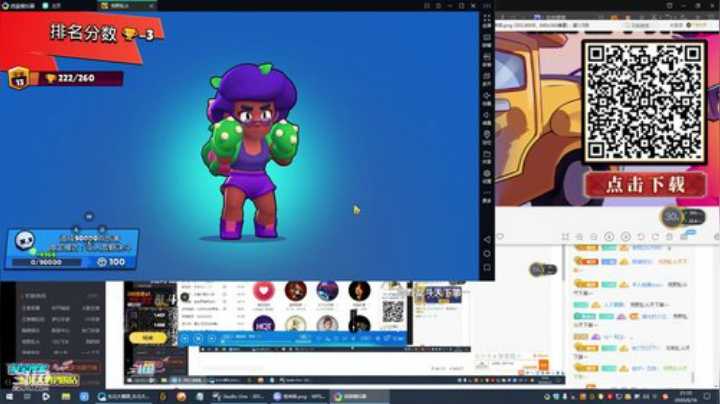Click pause button in the music player
This screenshot has height=404, width=720.
coord(198,338)
